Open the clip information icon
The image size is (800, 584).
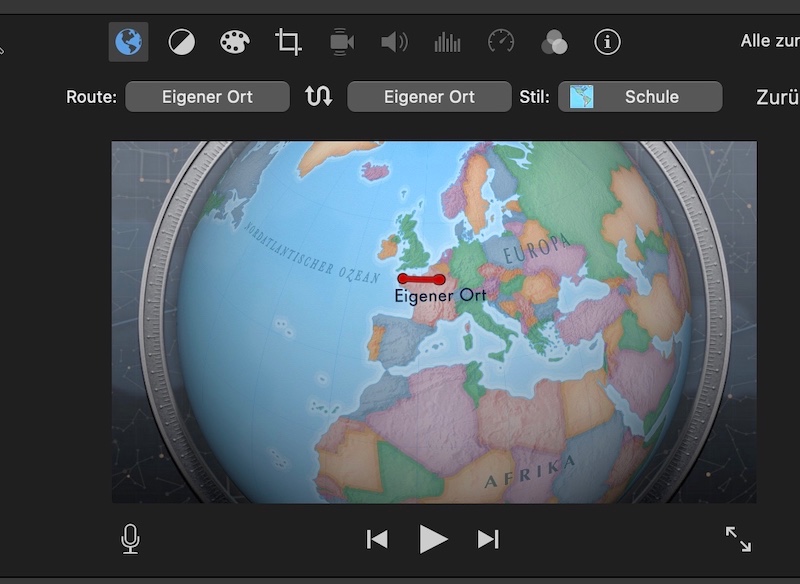[x=607, y=42]
